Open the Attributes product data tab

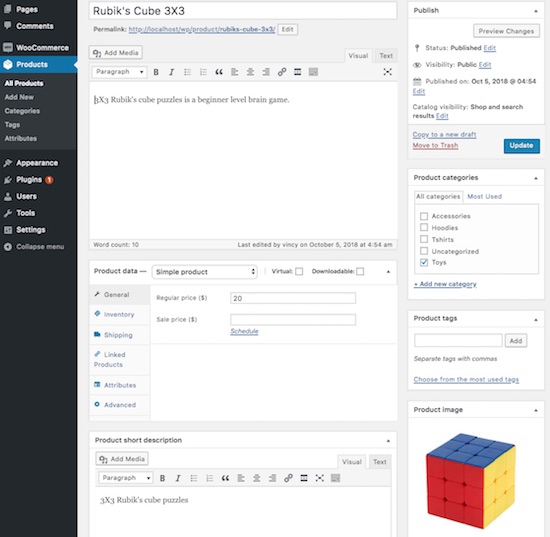(120, 385)
